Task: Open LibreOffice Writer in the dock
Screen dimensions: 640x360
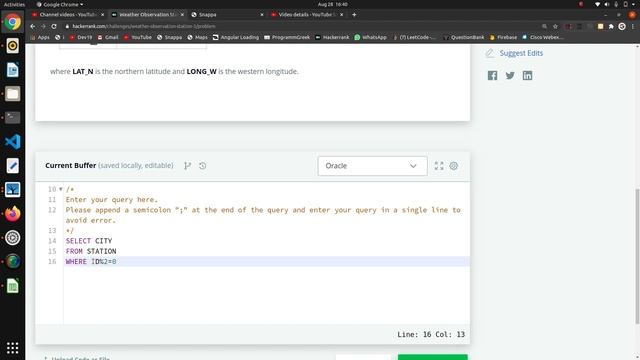Action: pos(12,70)
